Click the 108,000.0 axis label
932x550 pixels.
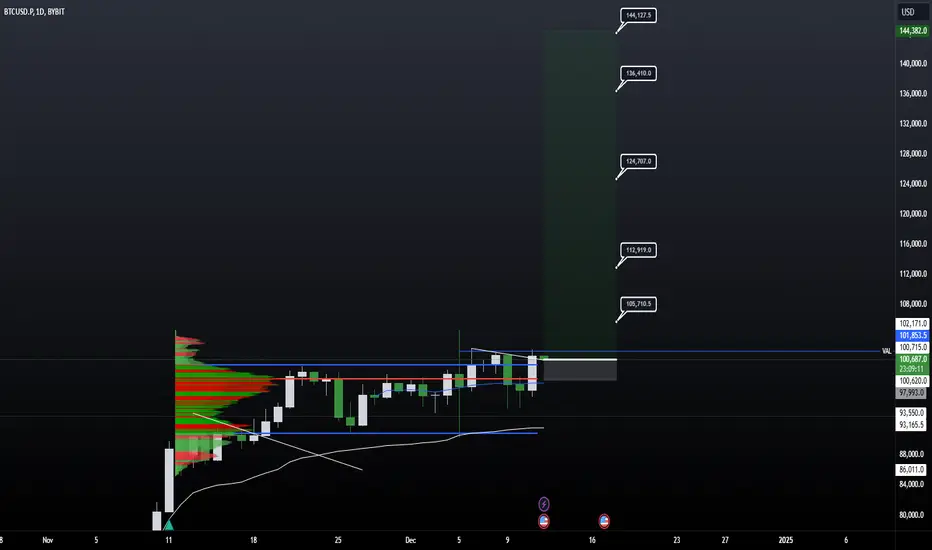click(913, 304)
